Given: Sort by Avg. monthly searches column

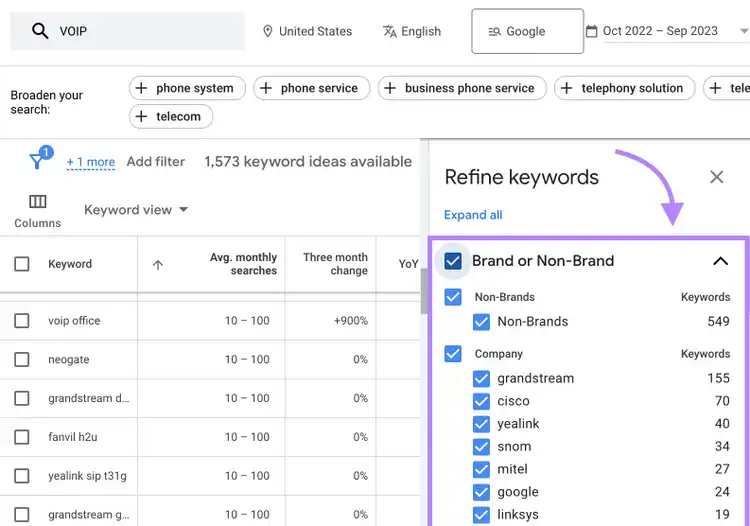Looking at the screenshot, I should click(243, 264).
